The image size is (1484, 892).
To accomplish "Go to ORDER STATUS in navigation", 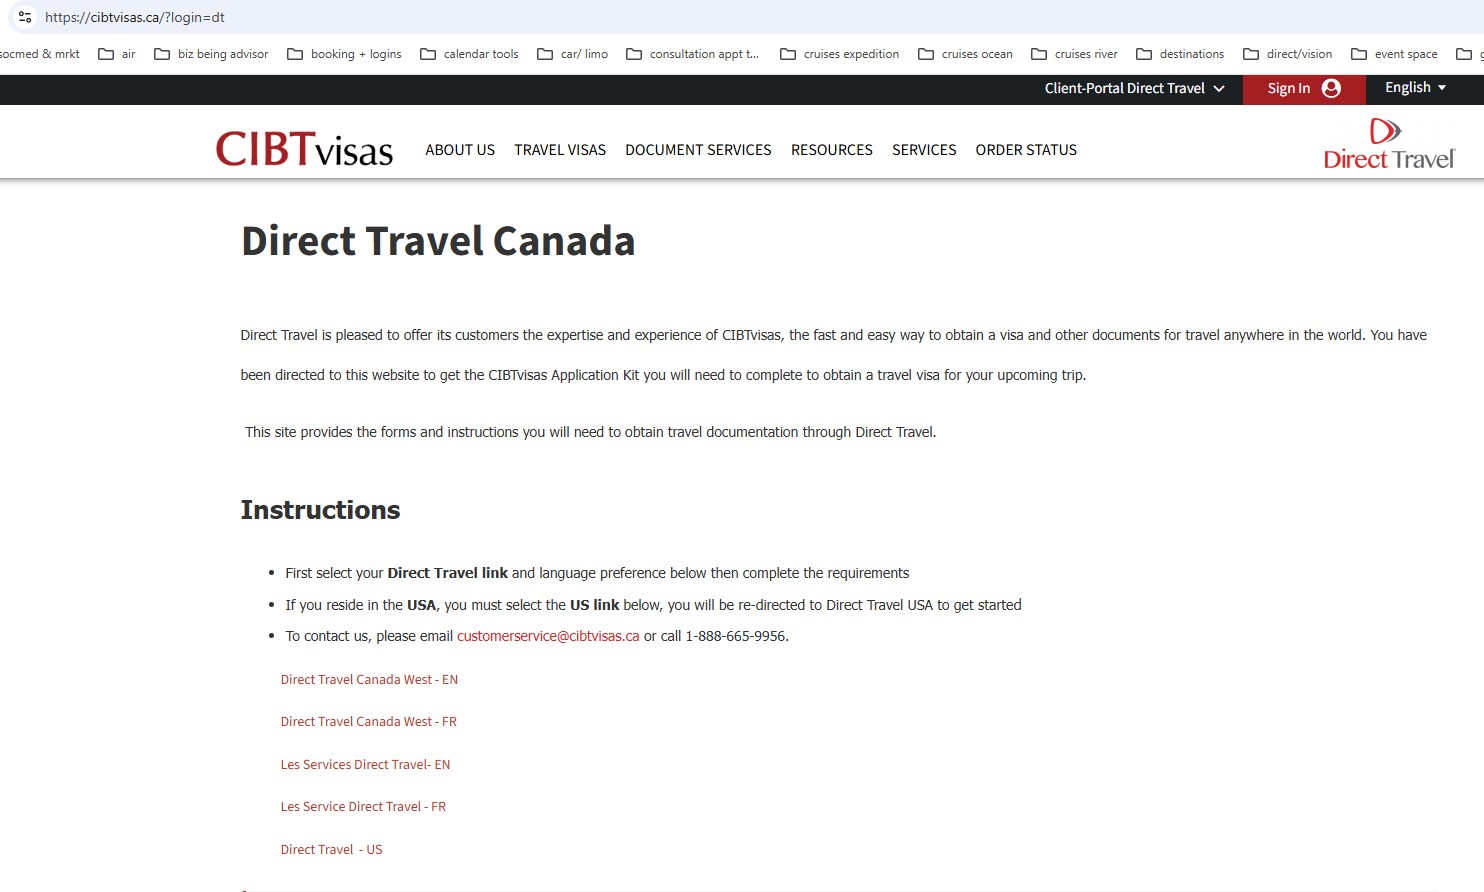I will coord(1026,150).
